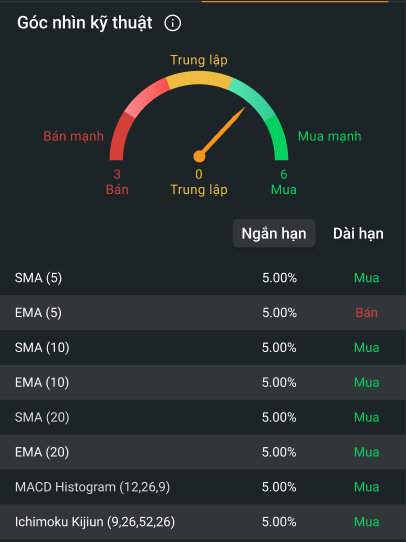Click the 6 Mua count under gauge

[284, 182]
